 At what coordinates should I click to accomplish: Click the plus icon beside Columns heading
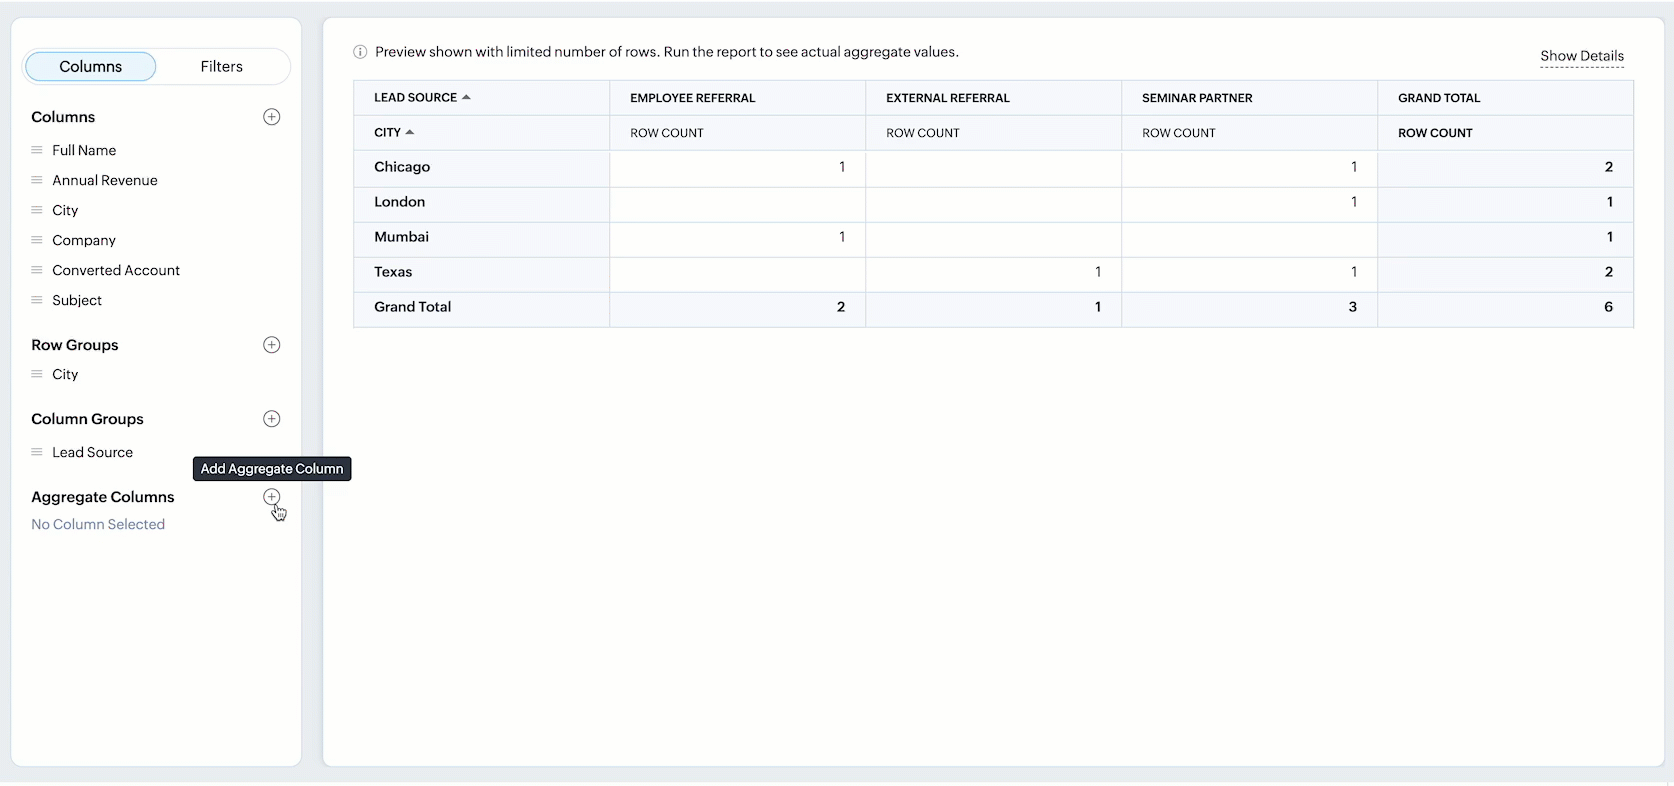pos(271,117)
